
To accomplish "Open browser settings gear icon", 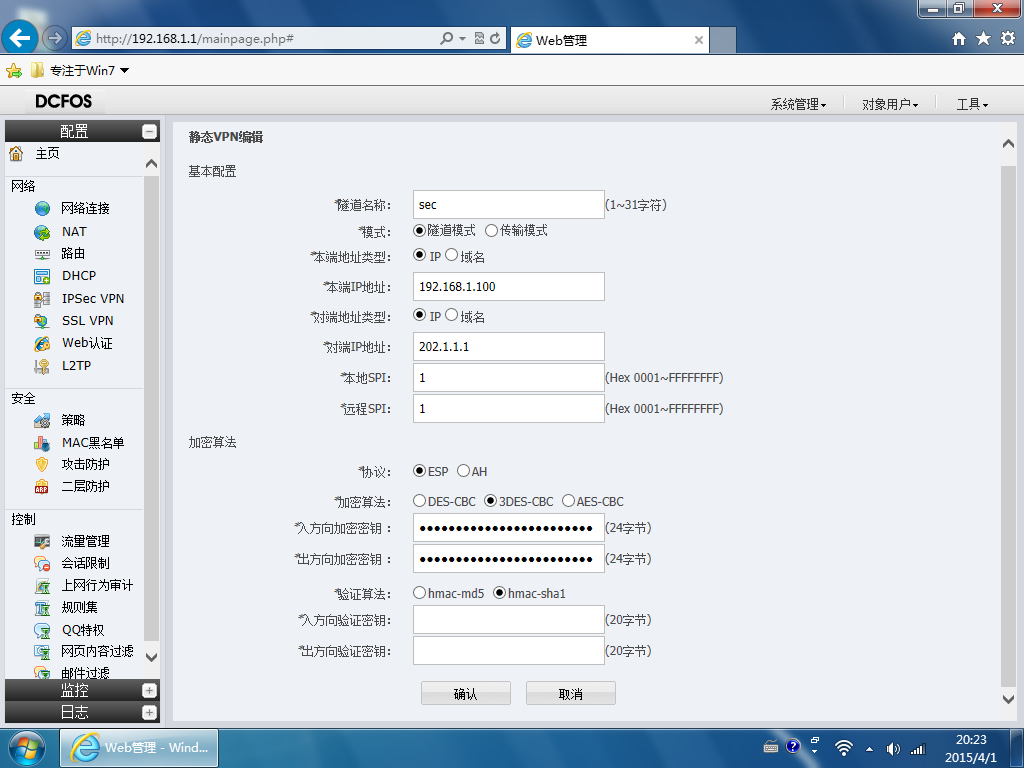I will pyautogui.click(x=1008, y=39).
